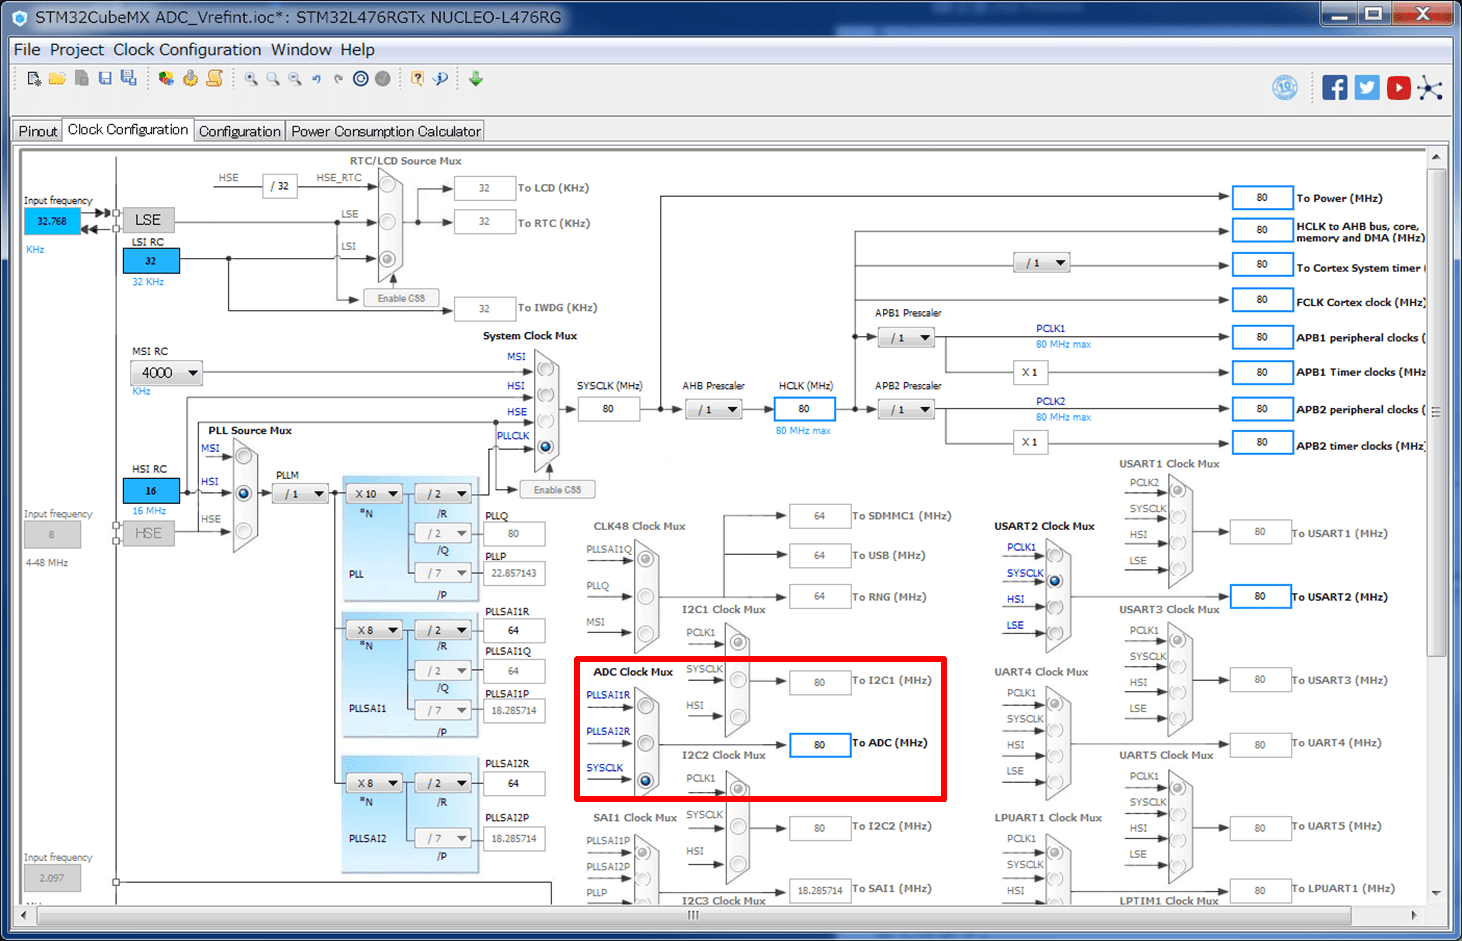
Task: Select PLLSAI1R radio in ADC Clock Mux
Action: (646, 707)
